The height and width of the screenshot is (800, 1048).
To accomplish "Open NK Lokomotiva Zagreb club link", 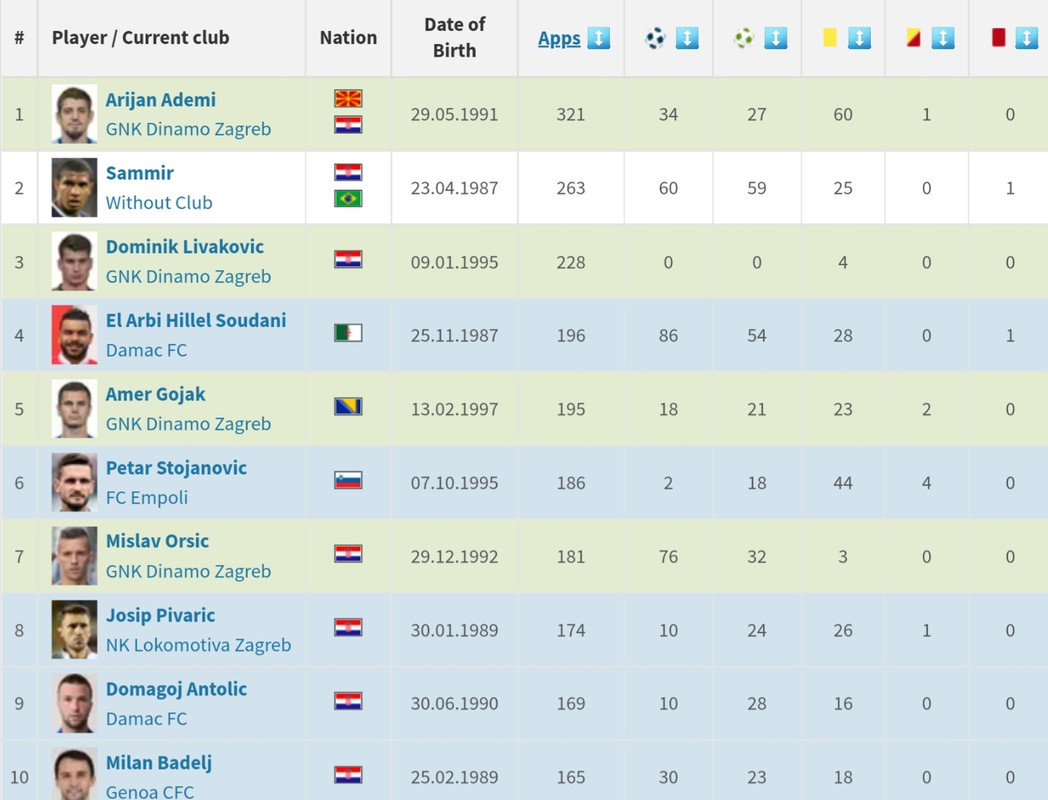I will click(199, 645).
